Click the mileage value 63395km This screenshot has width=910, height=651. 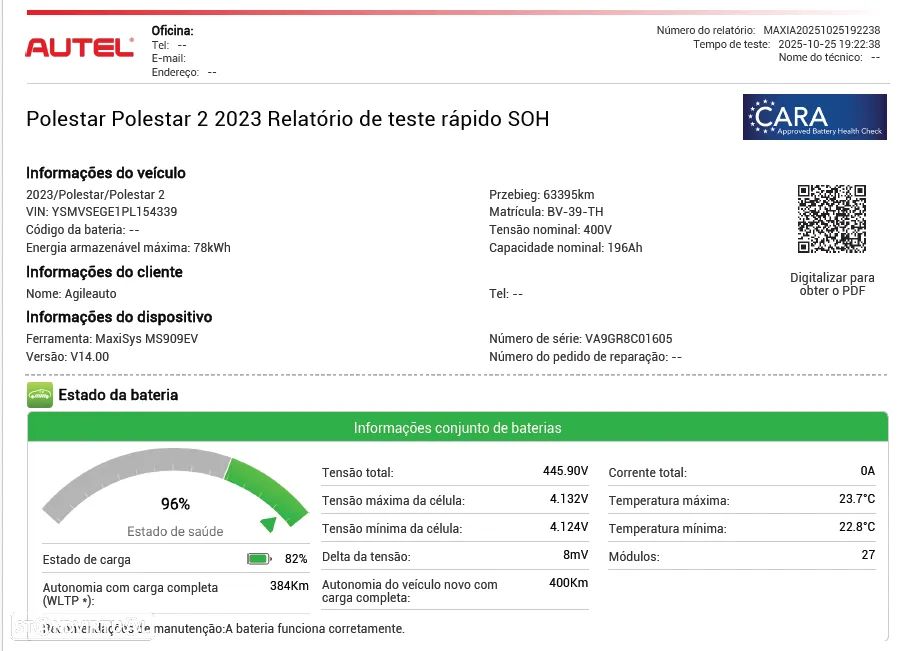click(x=568, y=194)
